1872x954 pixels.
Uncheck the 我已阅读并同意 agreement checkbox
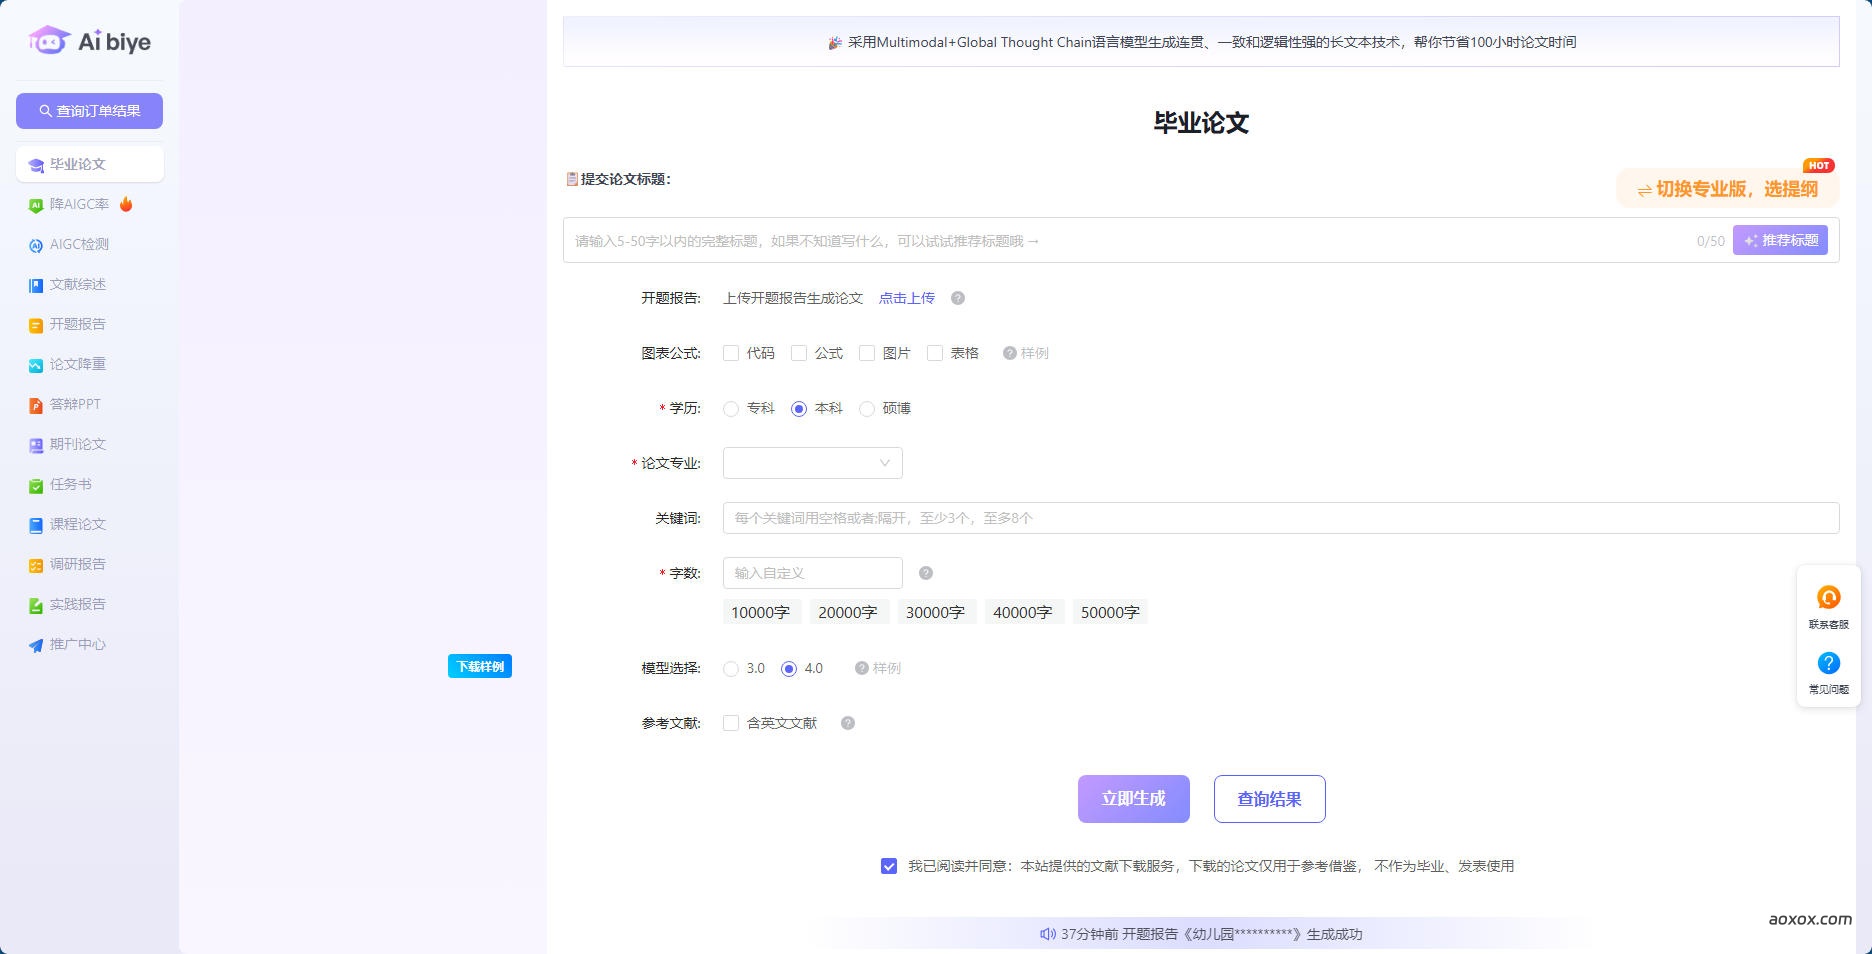pos(889,866)
